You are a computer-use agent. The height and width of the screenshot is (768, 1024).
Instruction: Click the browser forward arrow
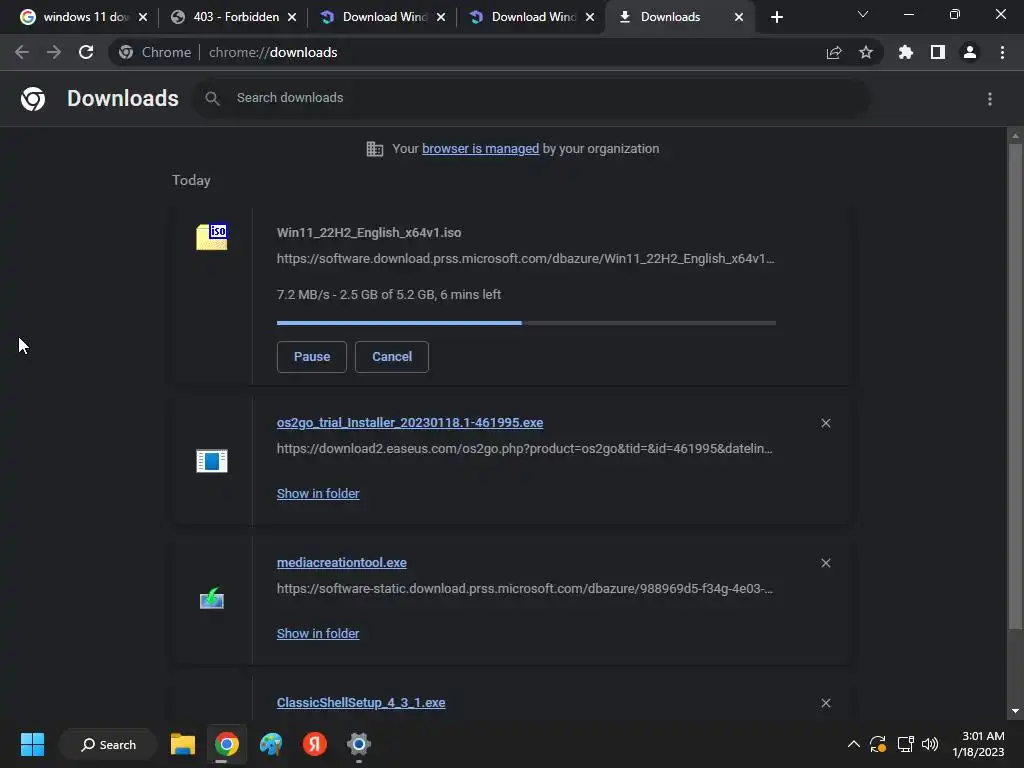coord(54,52)
